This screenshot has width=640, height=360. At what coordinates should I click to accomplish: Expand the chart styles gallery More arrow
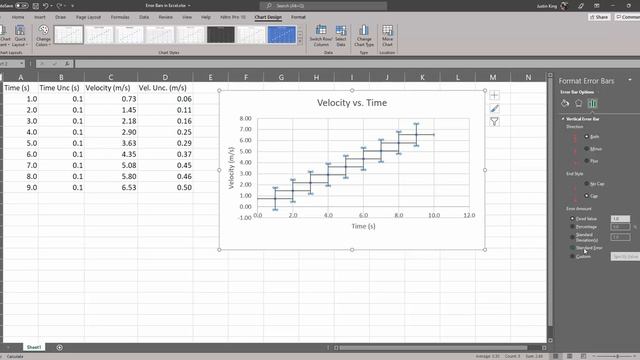click(300, 42)
